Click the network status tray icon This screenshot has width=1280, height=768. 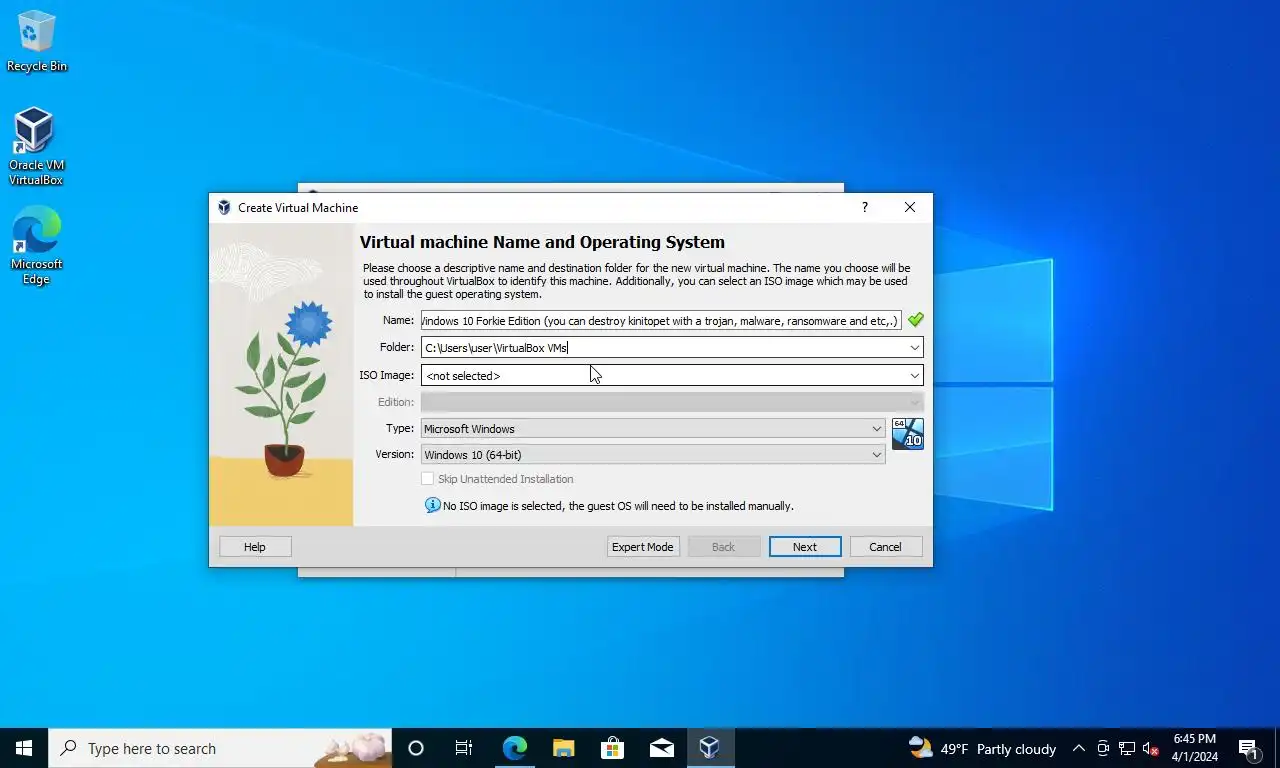(x=1127, y=748)
